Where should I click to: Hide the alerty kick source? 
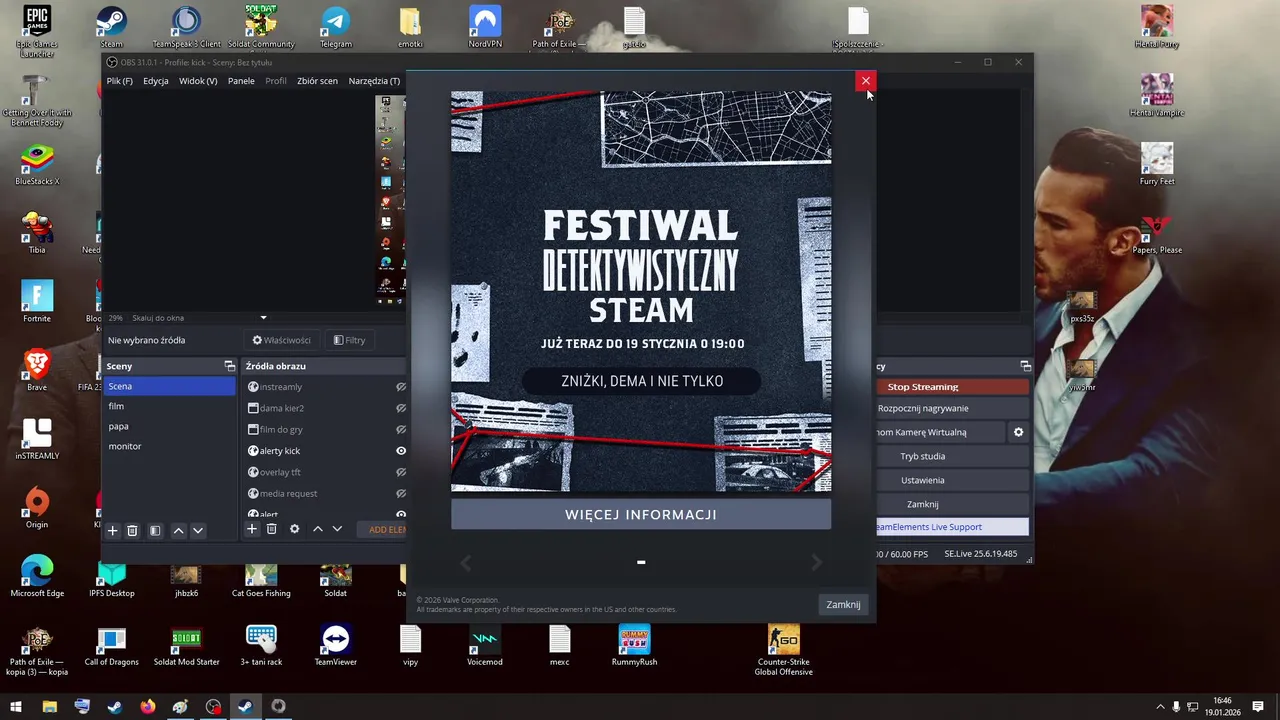pyautogui.click(x=400, y=451)
